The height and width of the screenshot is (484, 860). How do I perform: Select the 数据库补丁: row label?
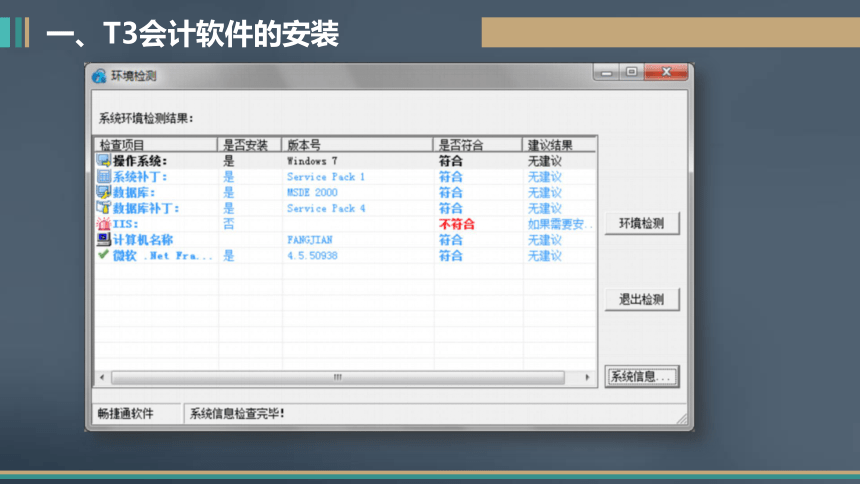[146, 209]
